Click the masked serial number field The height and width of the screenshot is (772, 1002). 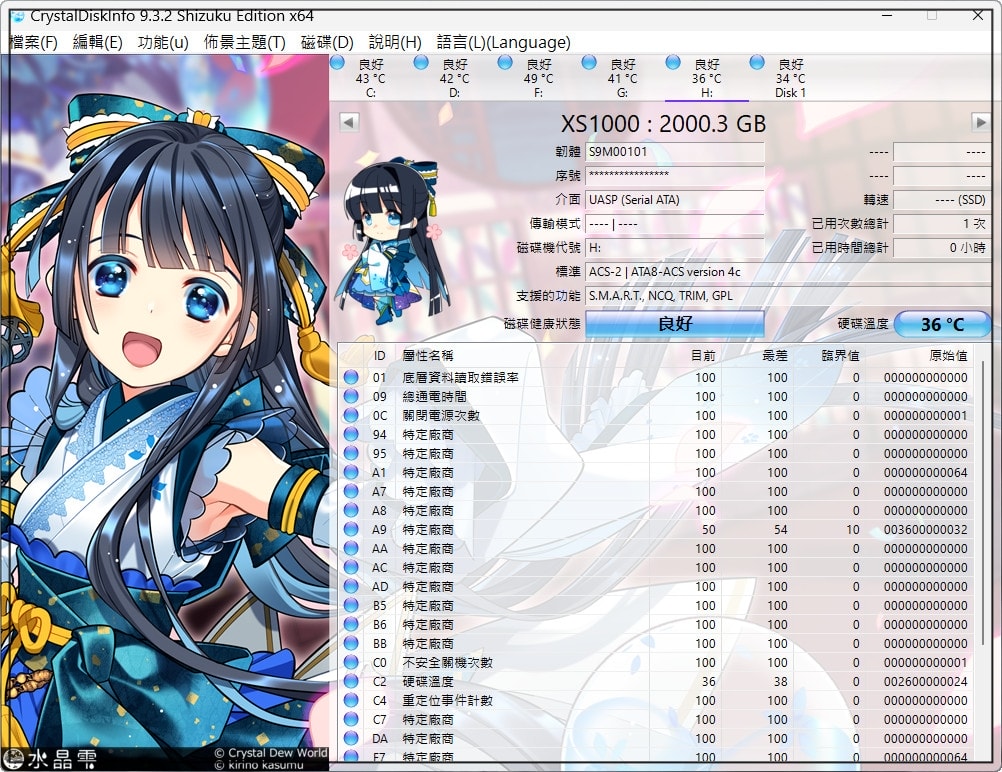pos(675,176)
